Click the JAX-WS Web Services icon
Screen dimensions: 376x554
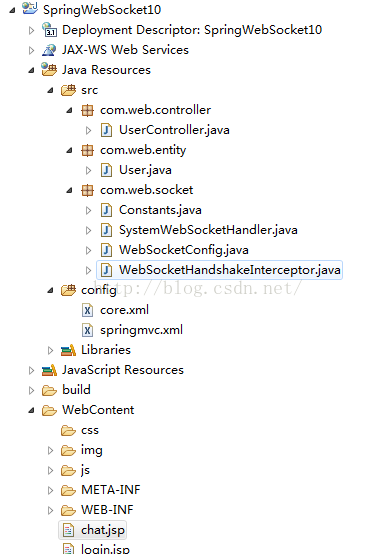coord(49,50)
